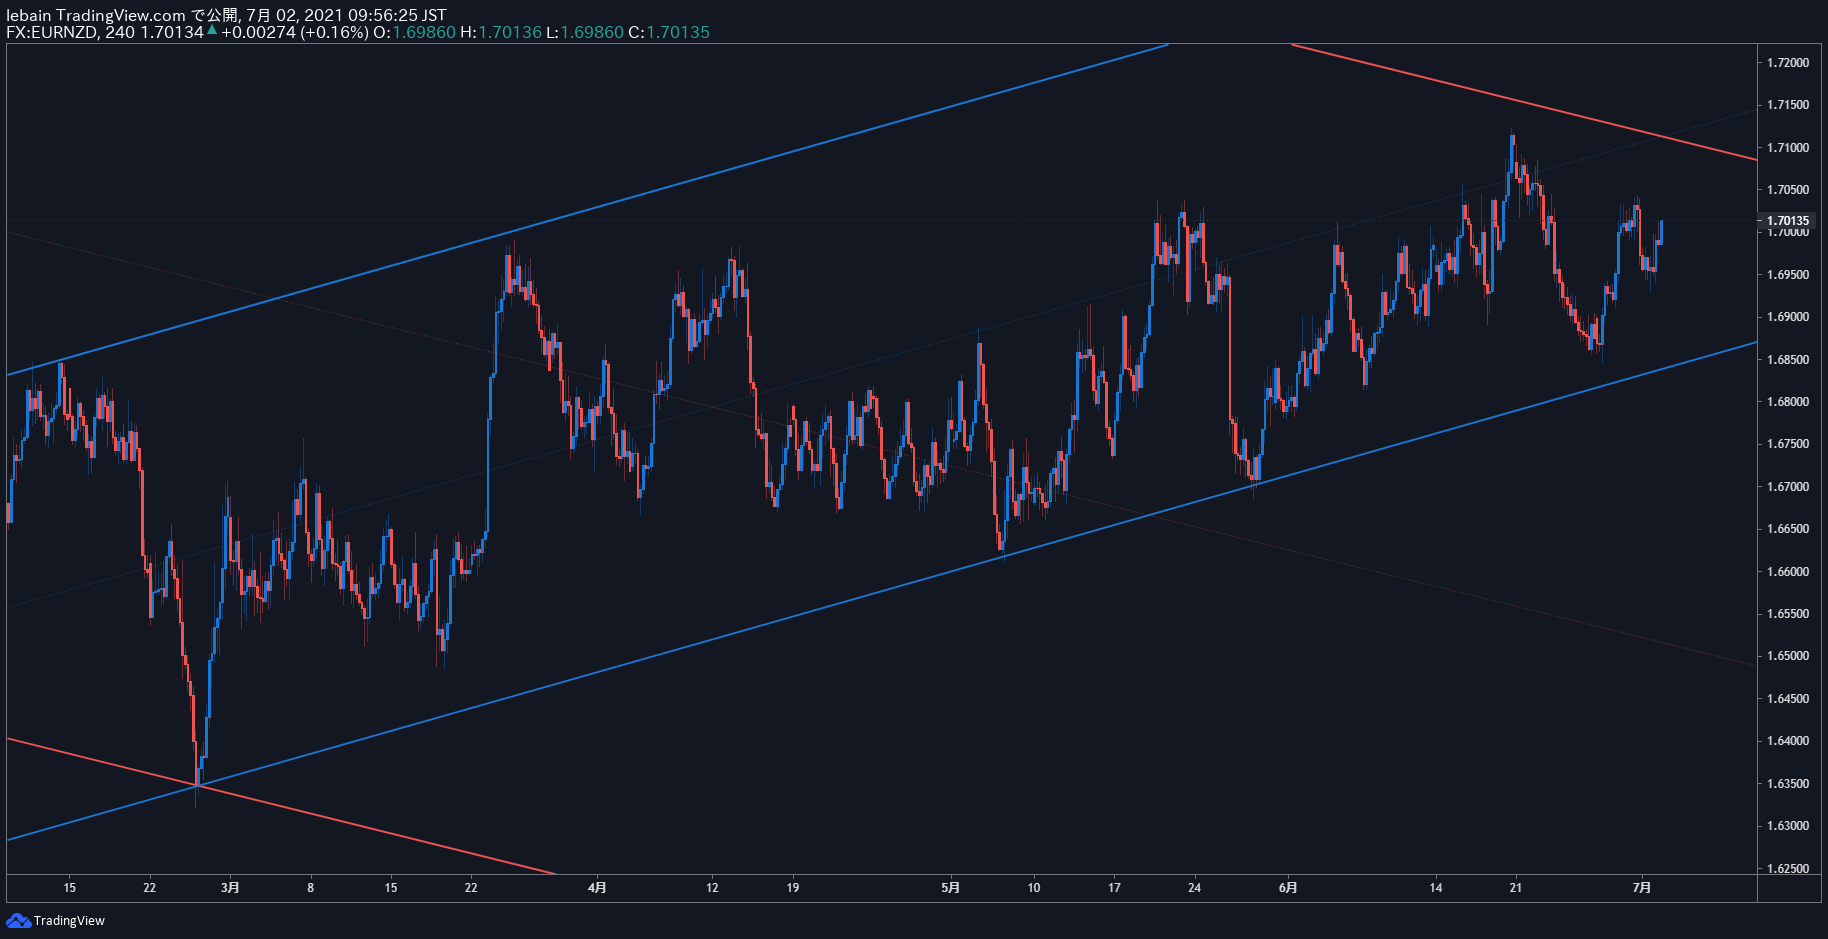Click the 1.68000 price axis label
The height and width of the screenshot is (939, 1828).
pos(1788,402)
